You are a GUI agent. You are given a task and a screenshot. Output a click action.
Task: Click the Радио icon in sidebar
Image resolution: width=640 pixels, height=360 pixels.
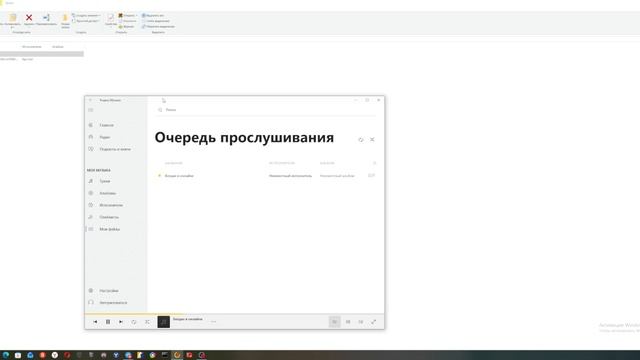point(91,137)
